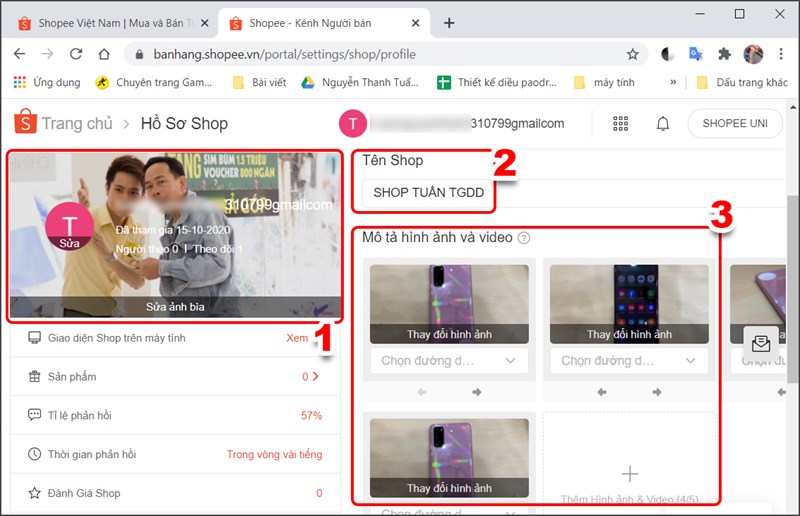Image resolution: width=800 pixels, height=516 pixels.
Task: Open the Google Translate extension
Action: [696, 54]
